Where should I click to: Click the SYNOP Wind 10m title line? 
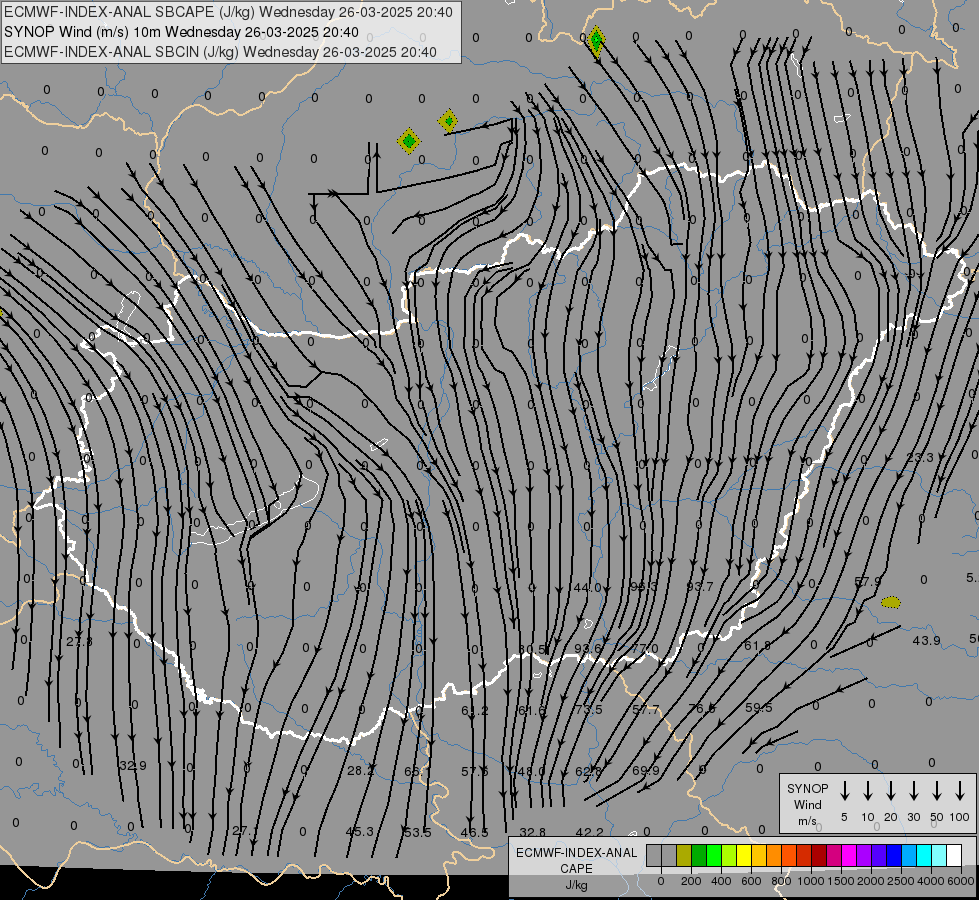(x=181, y=32)
